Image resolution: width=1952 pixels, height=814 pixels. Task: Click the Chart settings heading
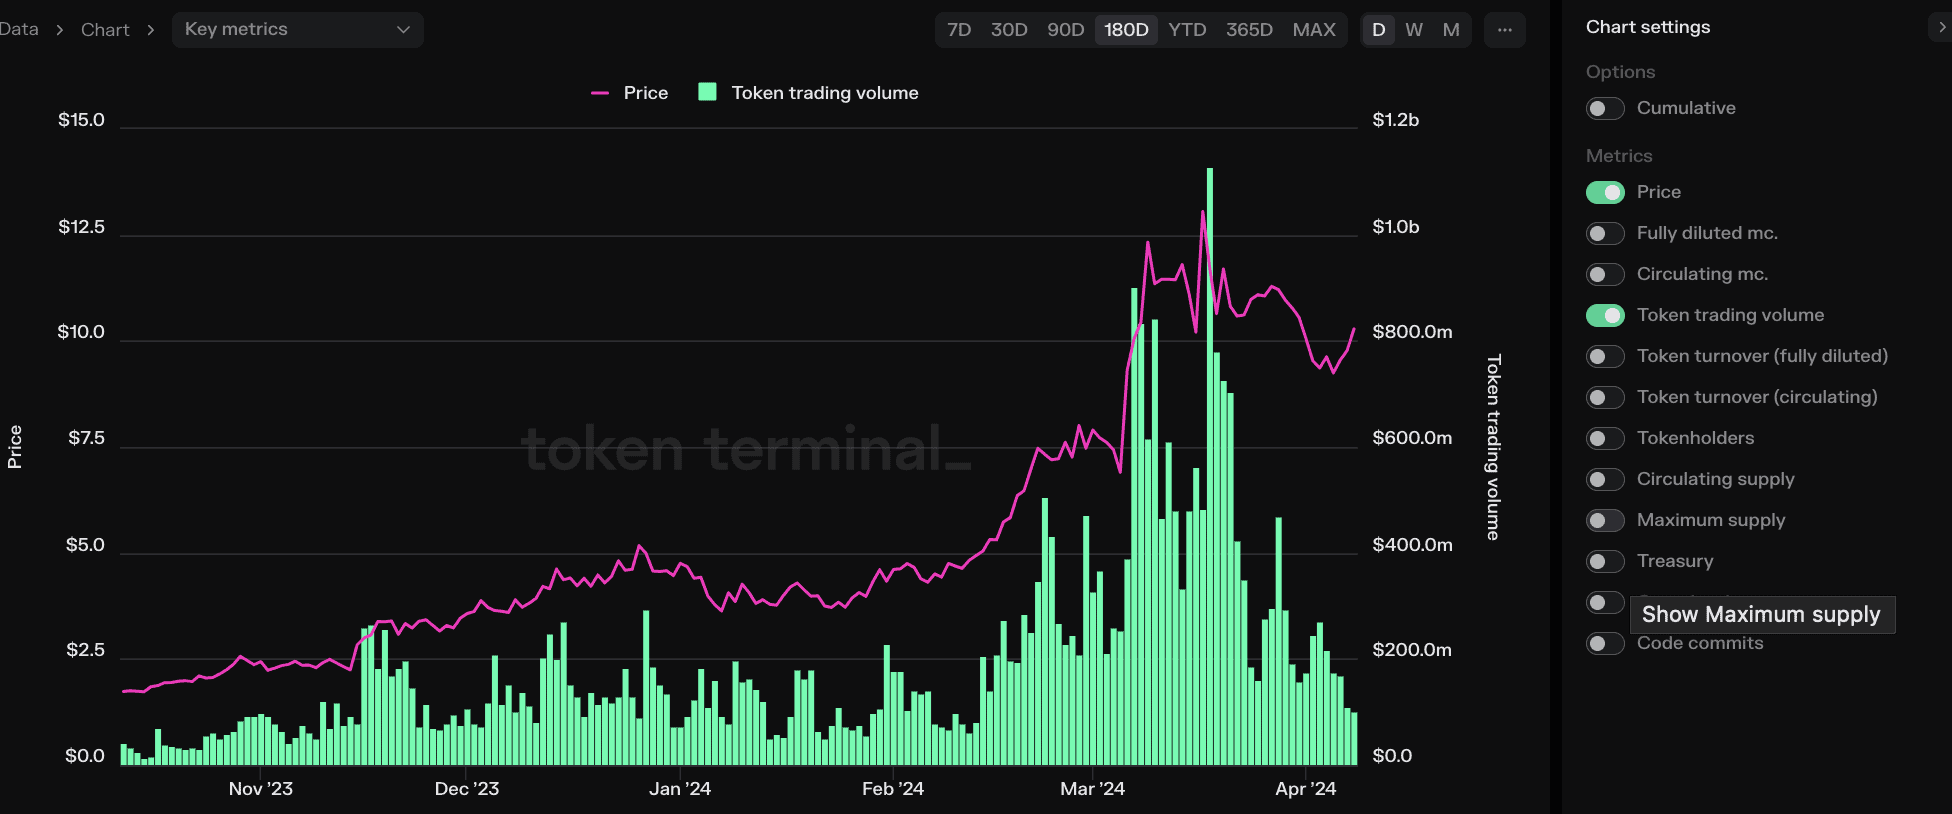pyautogui.click(x=1648, y=27)
